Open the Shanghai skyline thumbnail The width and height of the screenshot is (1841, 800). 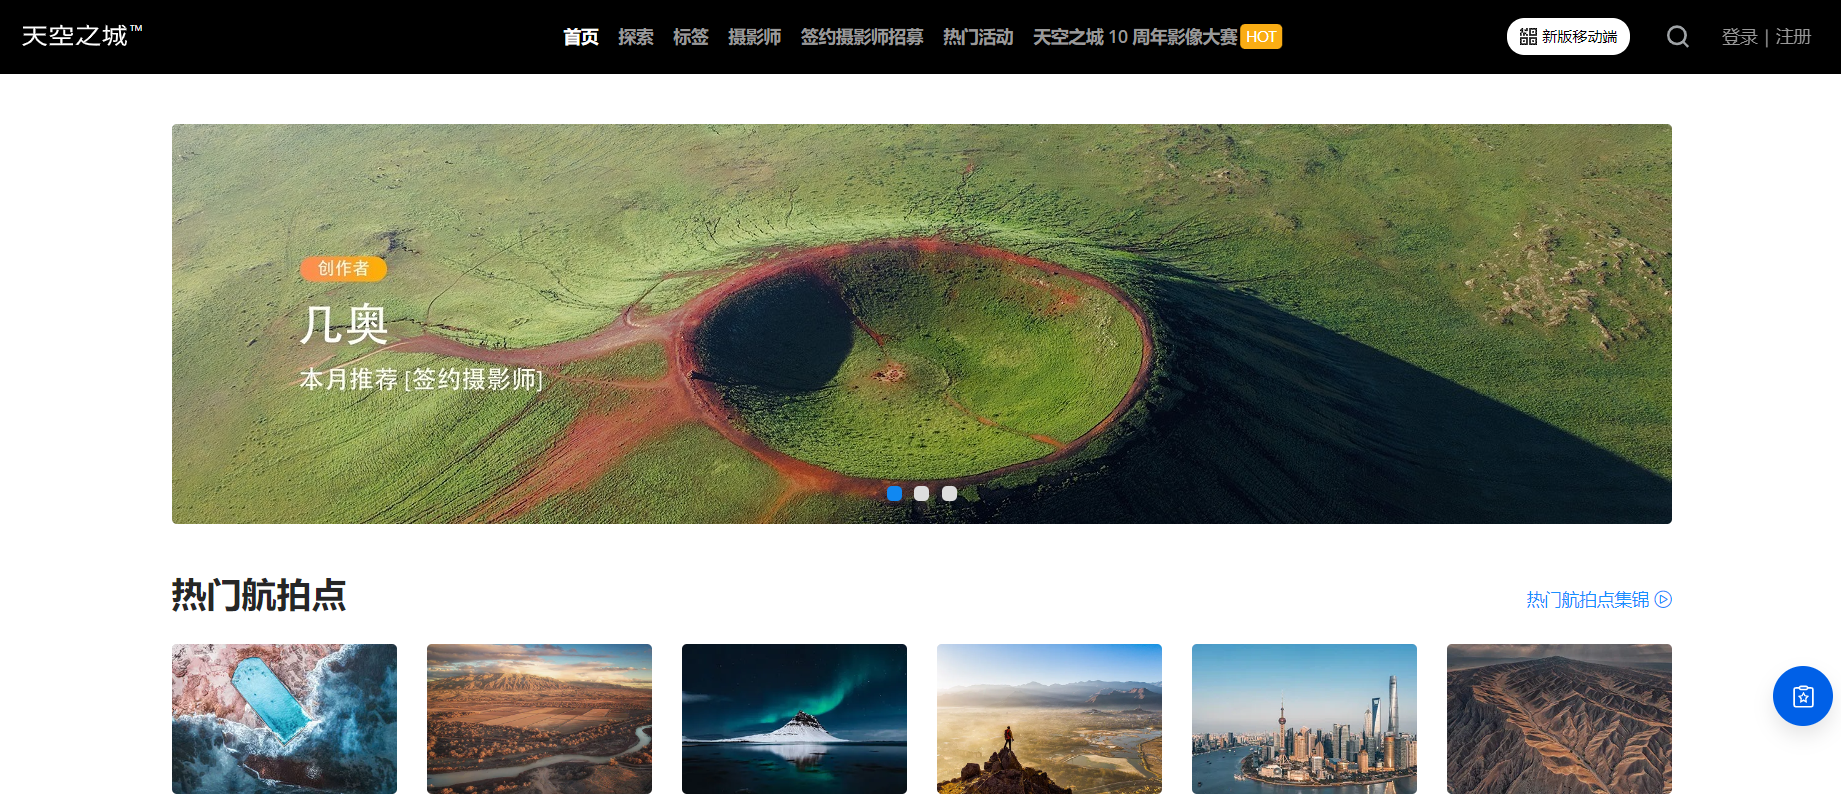[x=1304, y=718]
